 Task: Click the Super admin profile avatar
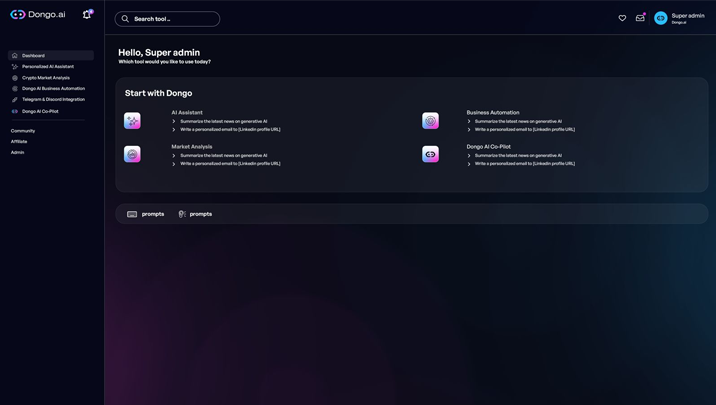pyautogui.click(x=661, y=18)
